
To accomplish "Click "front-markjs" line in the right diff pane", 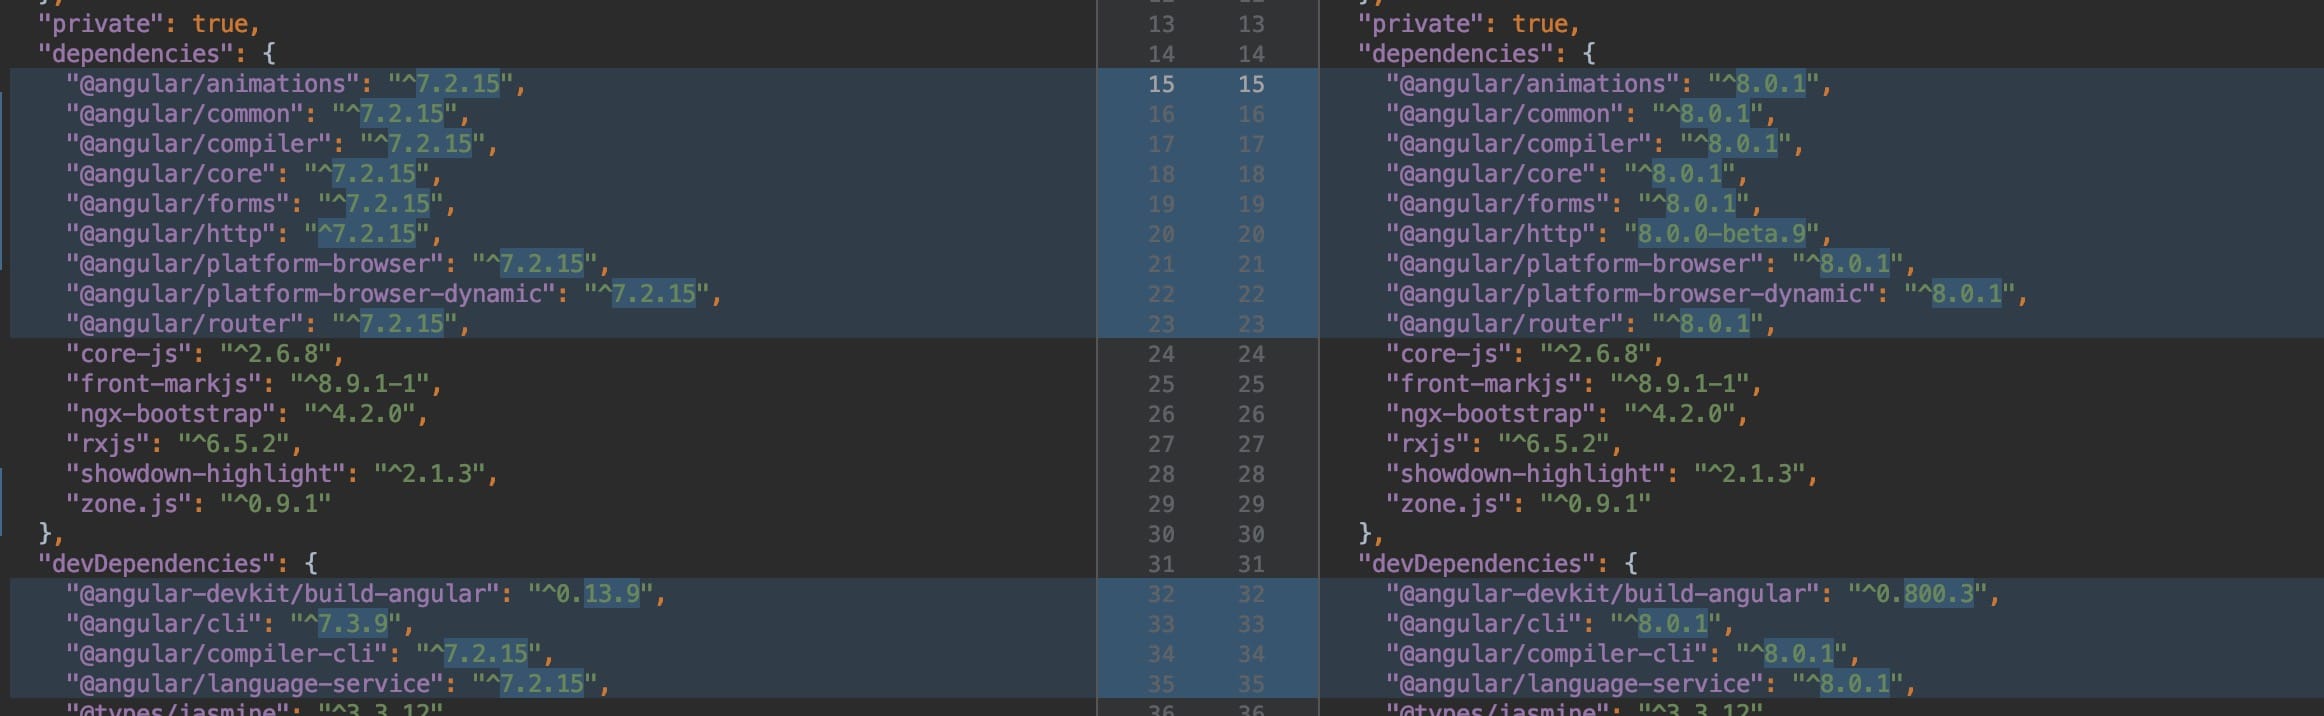I will pos(1574,384).
